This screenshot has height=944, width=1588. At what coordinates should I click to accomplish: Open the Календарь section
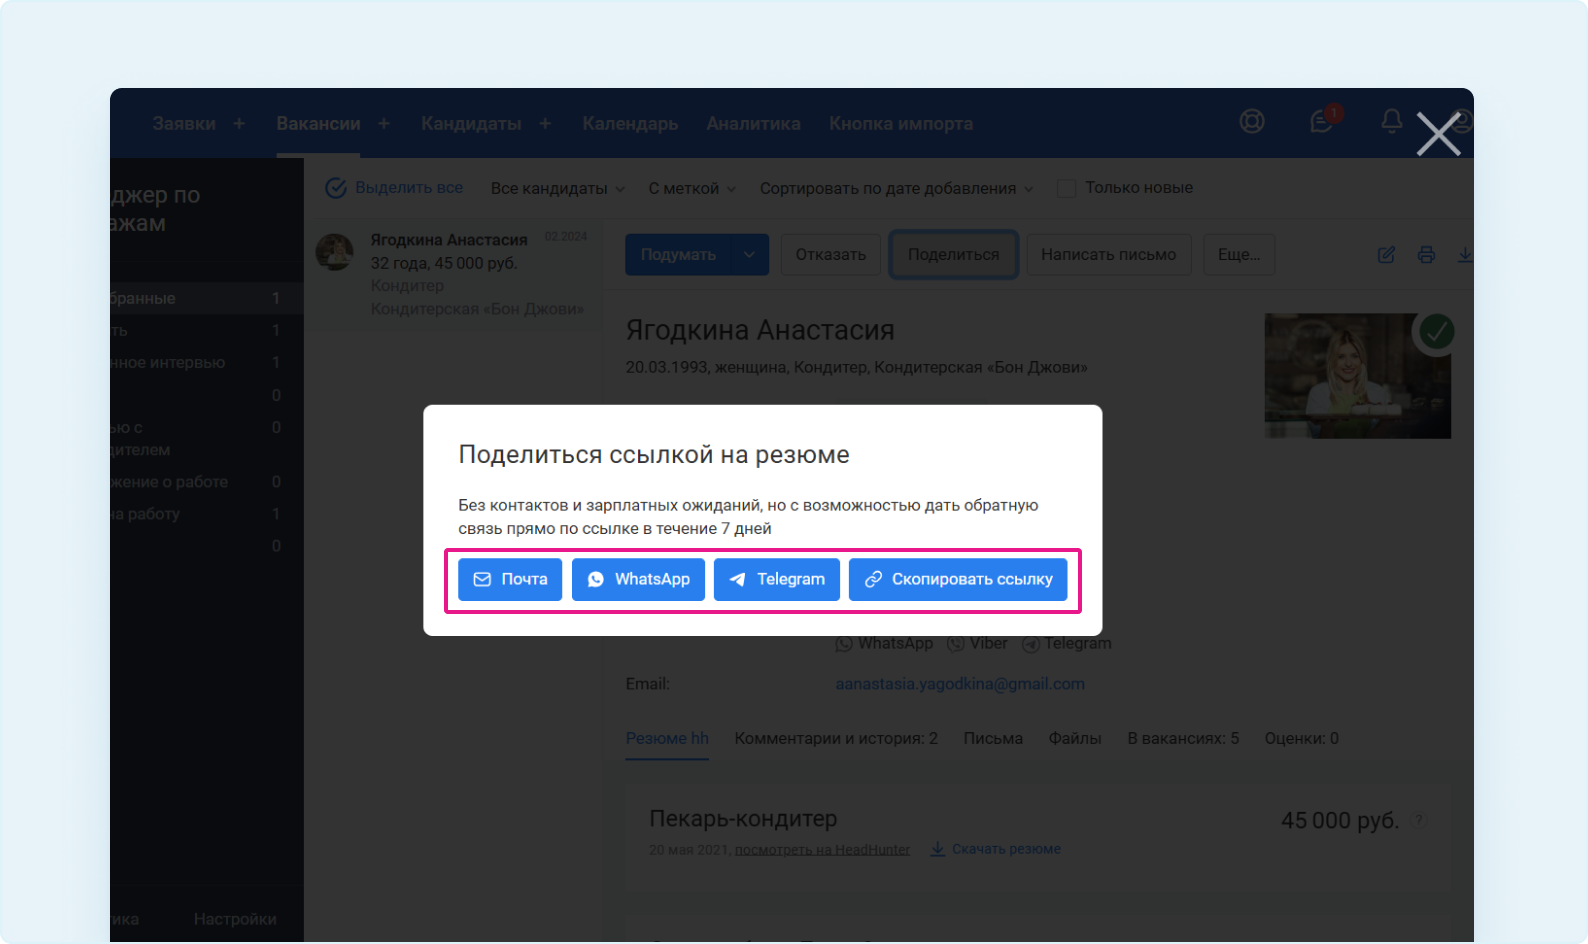630,124
